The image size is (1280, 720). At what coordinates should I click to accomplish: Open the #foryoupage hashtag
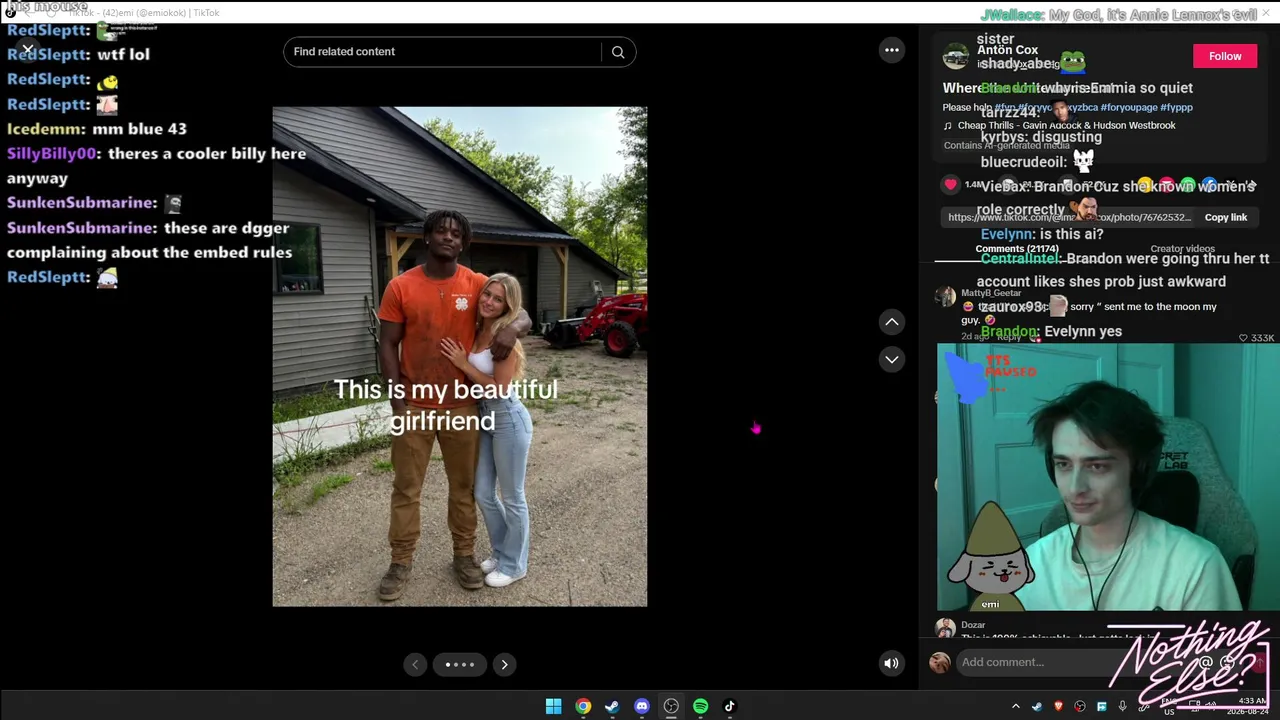(1129, 108)
